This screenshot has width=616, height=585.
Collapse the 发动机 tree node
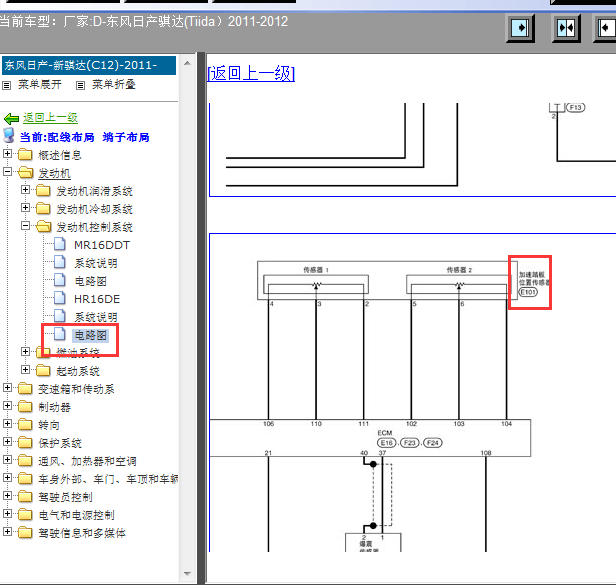[x=7, y=171]
